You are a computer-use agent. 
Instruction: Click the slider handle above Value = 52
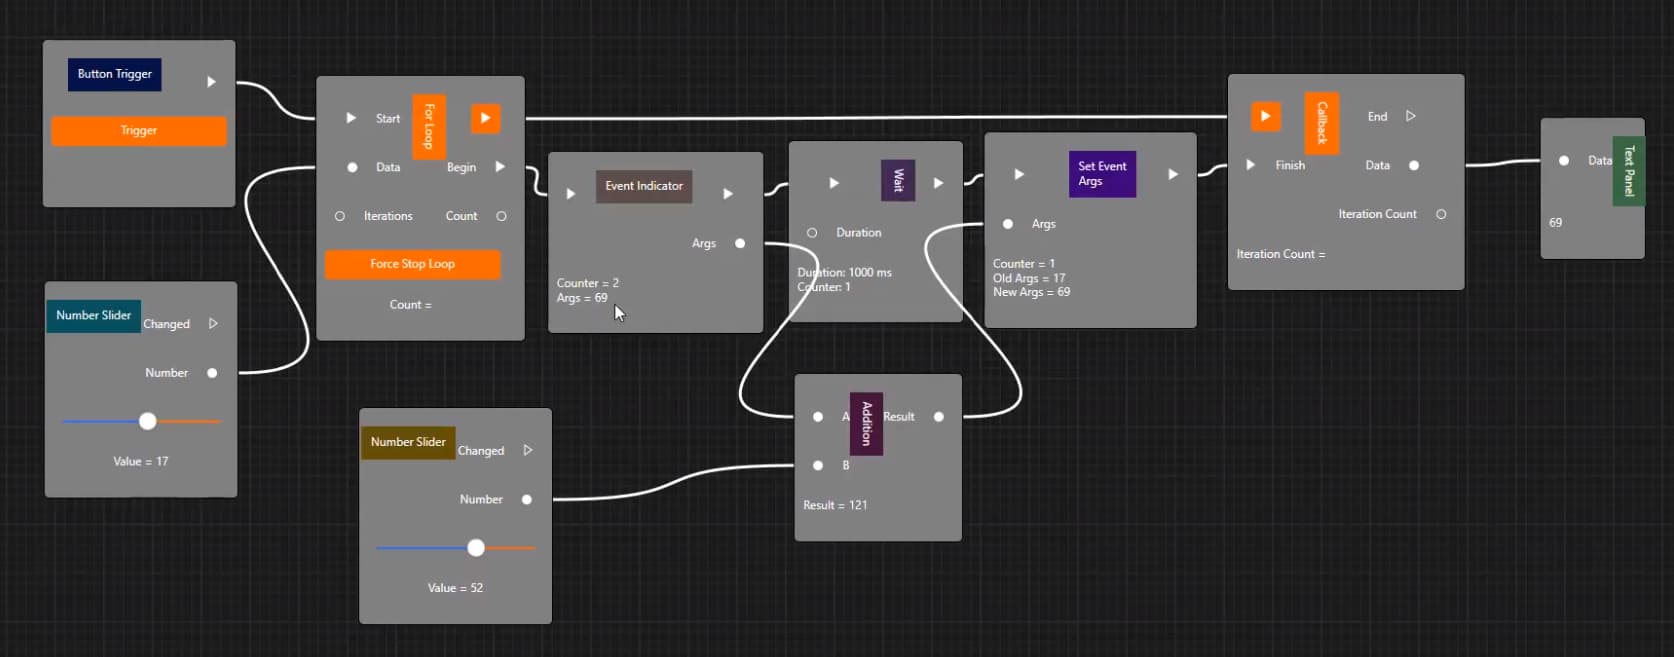point(476,548)
